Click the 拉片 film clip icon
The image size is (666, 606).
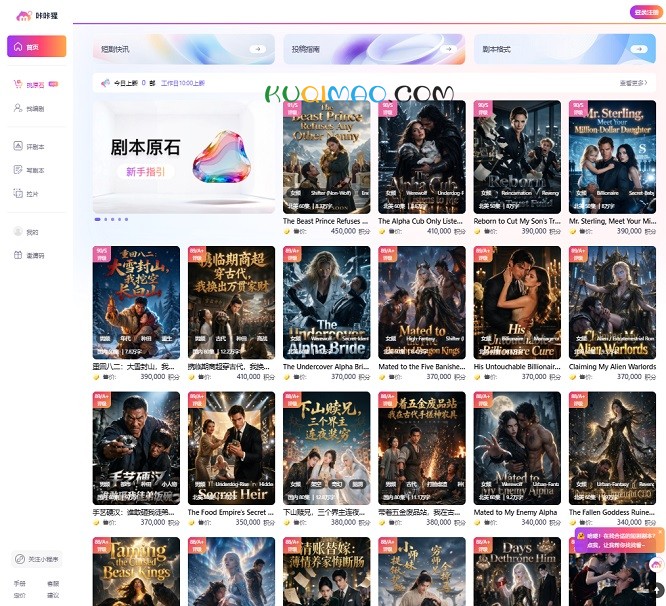pyautogui.click(x=18, y=193)
